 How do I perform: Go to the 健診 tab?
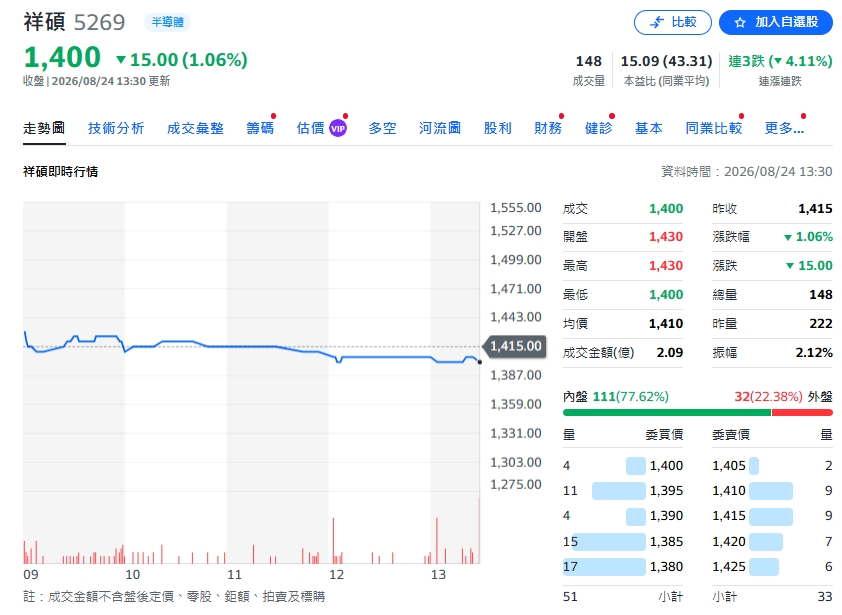pos(598,128)
